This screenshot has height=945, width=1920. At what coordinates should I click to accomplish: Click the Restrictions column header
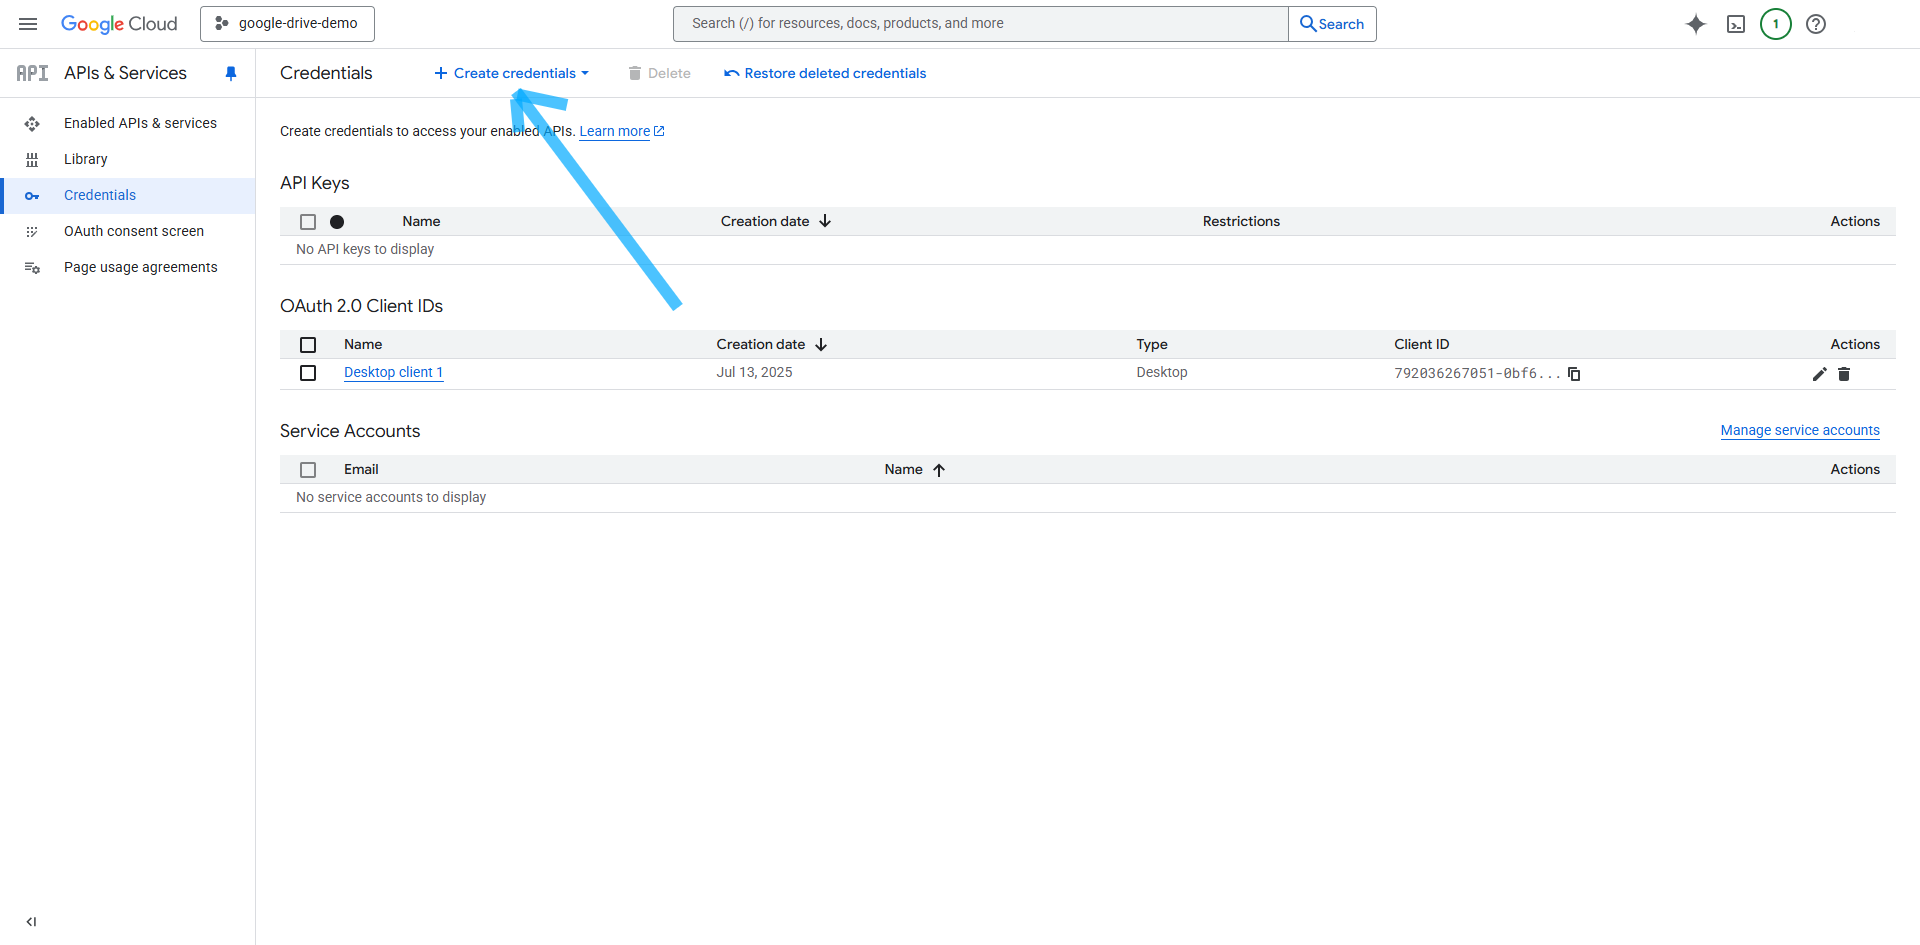tap(1241, 221)
